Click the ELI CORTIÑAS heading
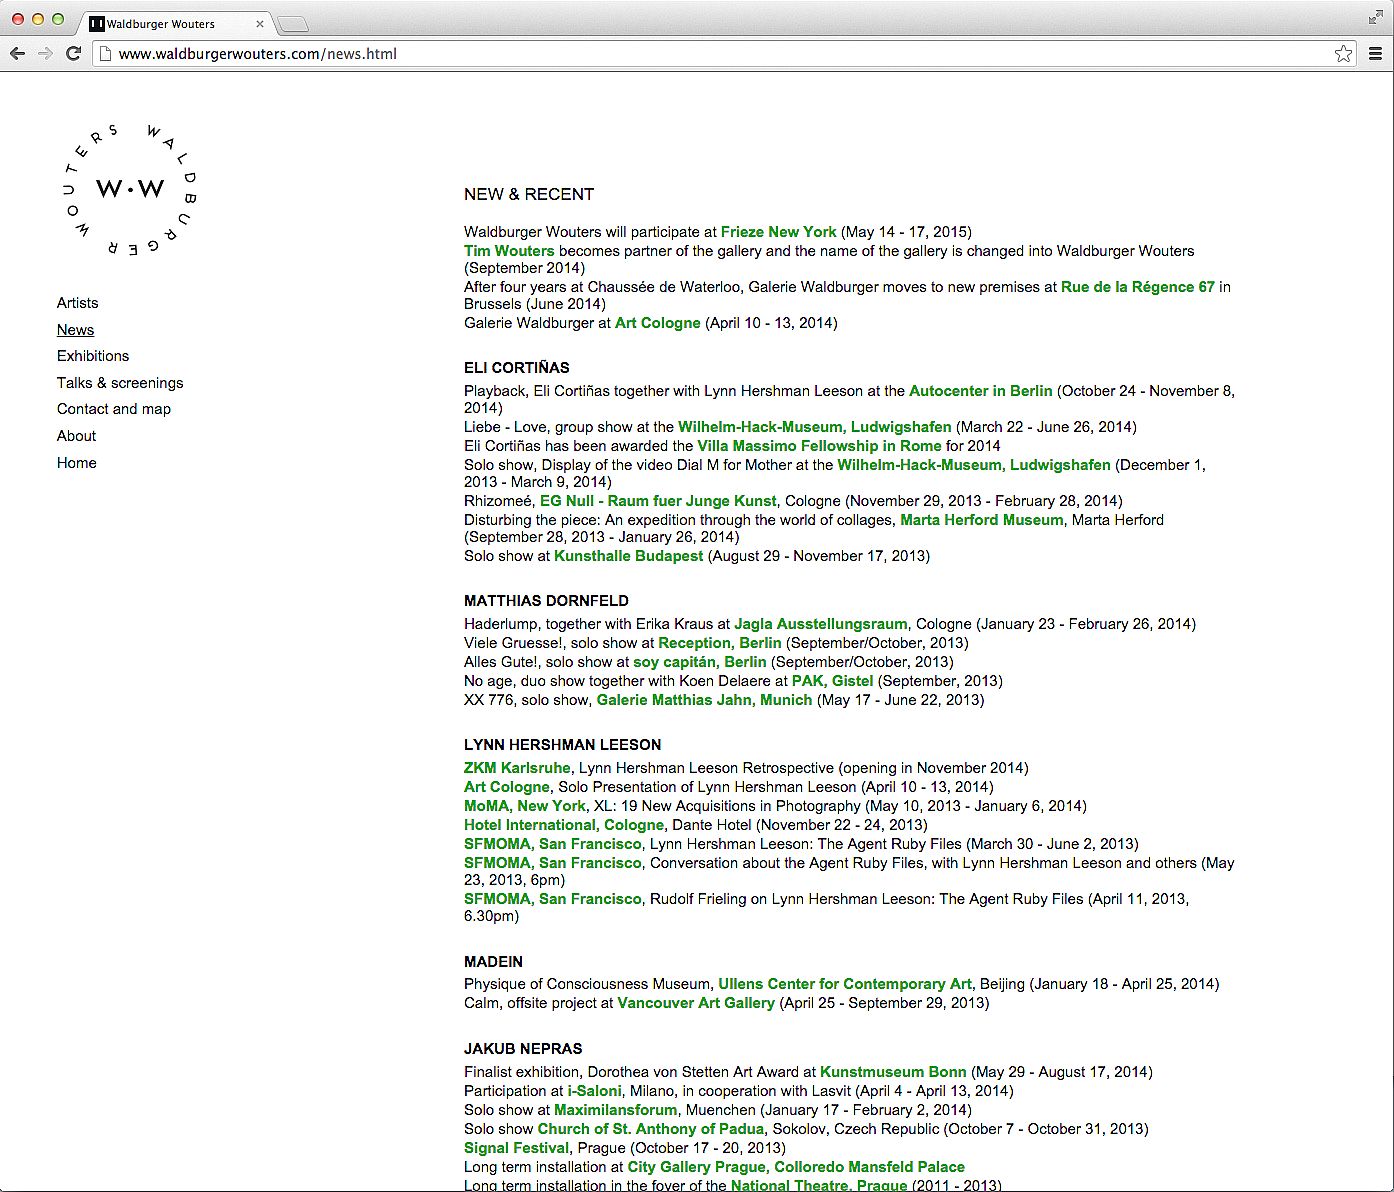 [517, 368]
